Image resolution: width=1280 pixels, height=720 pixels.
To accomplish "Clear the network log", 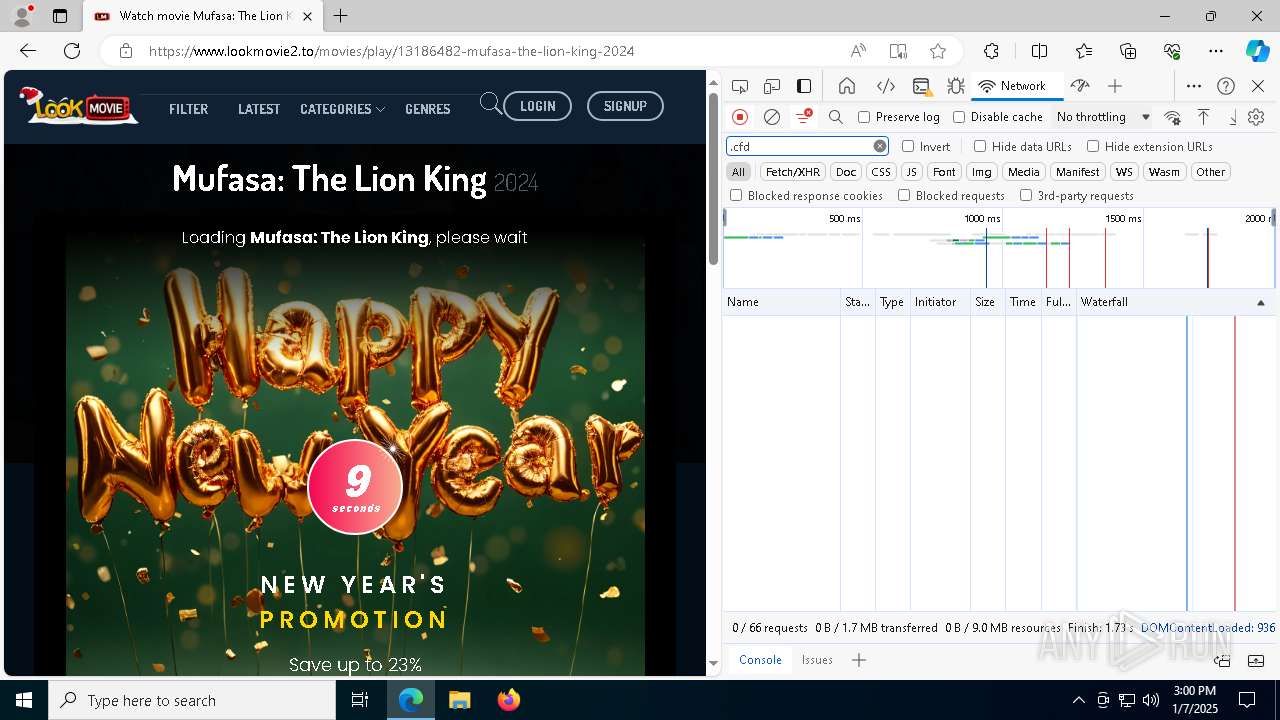I will tap(772, 117).
